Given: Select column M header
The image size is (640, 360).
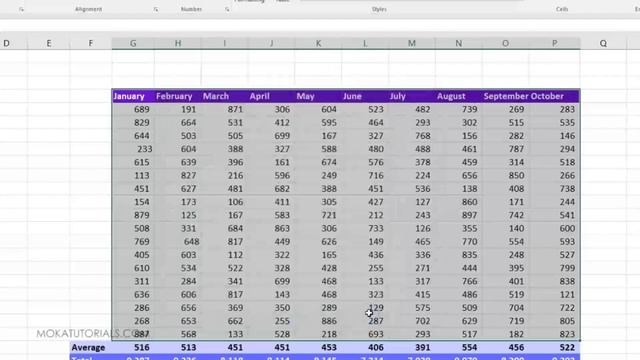Looking at the screenshot, I should click(x=412, y=43).
